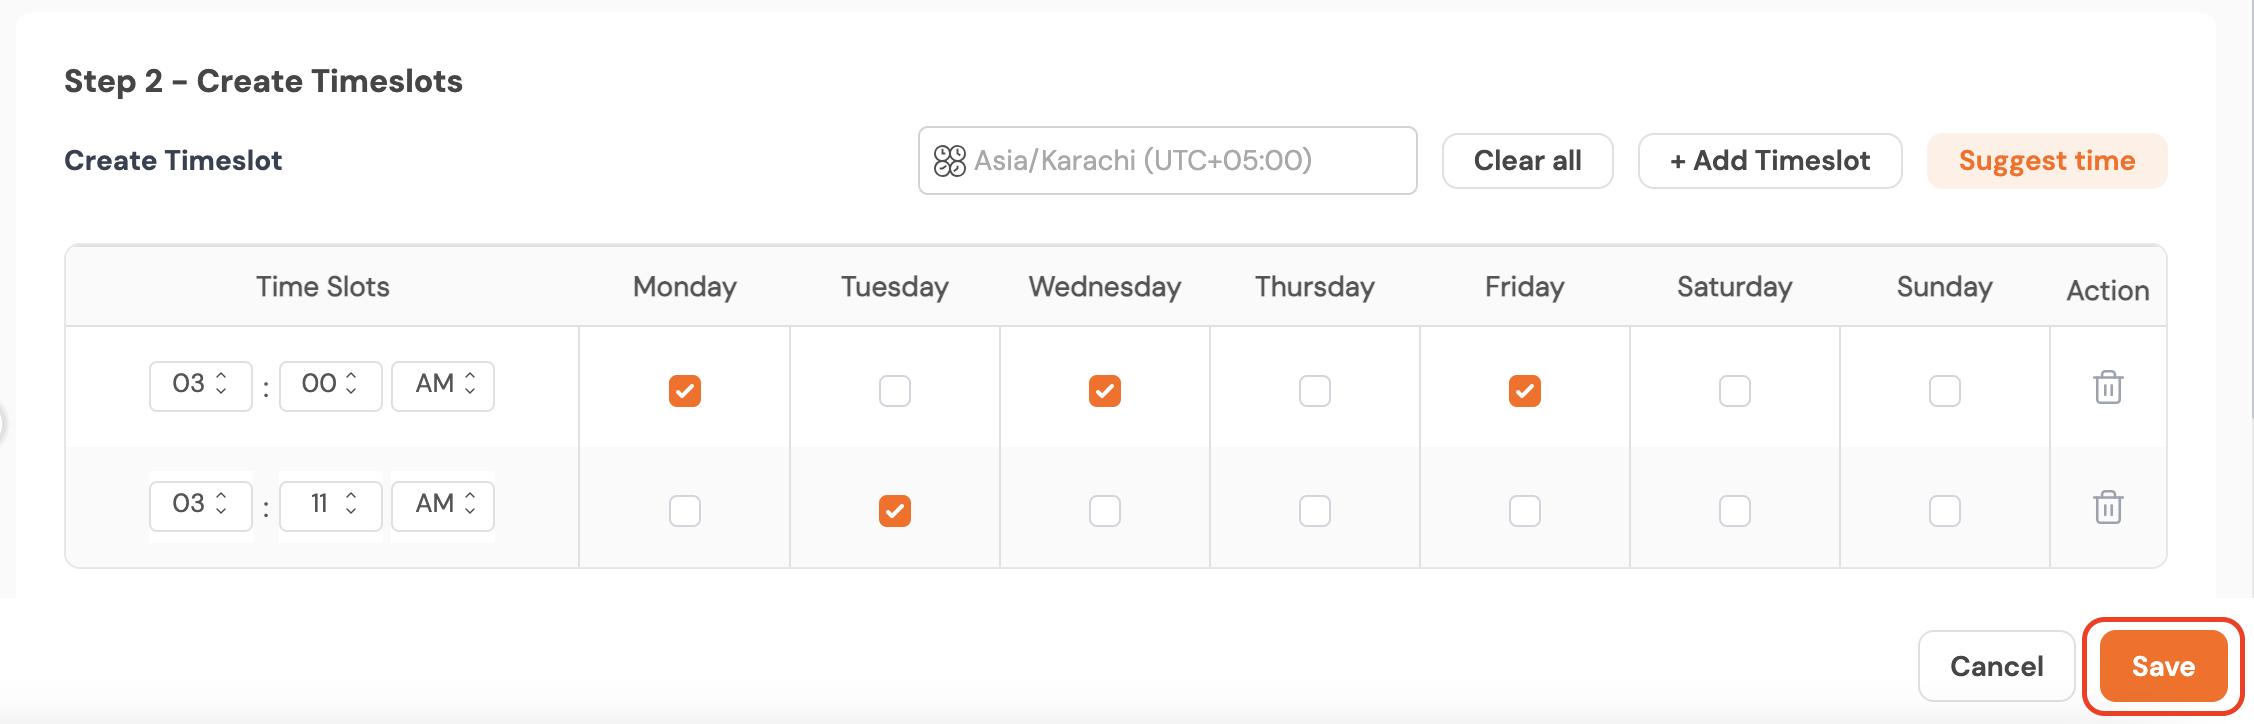The width and height of the screenshot is (2254, 724).
Task: Save the timeslots
Action: pos(2163,666)
